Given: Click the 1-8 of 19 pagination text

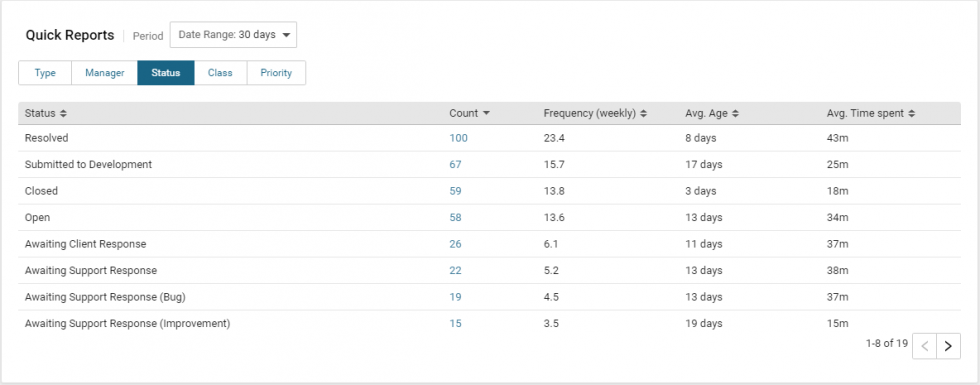Looking at the screenshot, I should tap(886, 343).
